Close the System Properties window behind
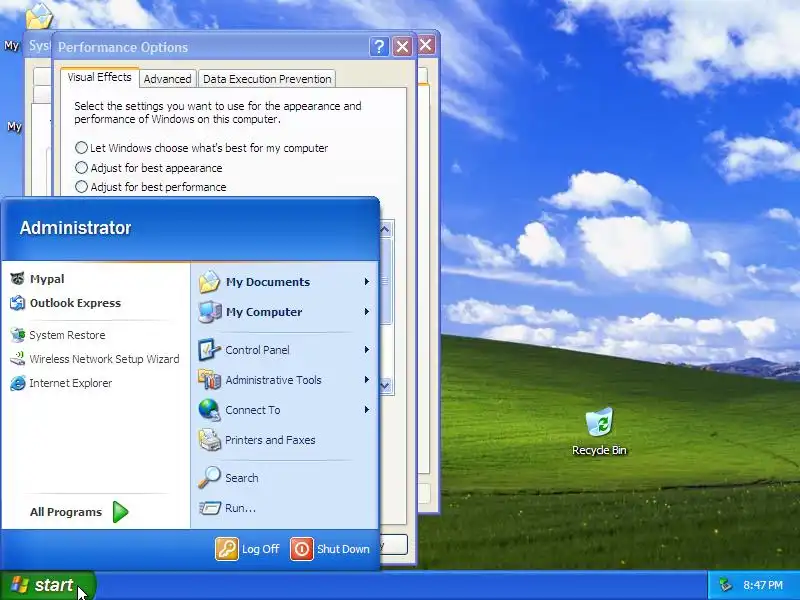This screenshot has height=600, width=800. [426, 45]
